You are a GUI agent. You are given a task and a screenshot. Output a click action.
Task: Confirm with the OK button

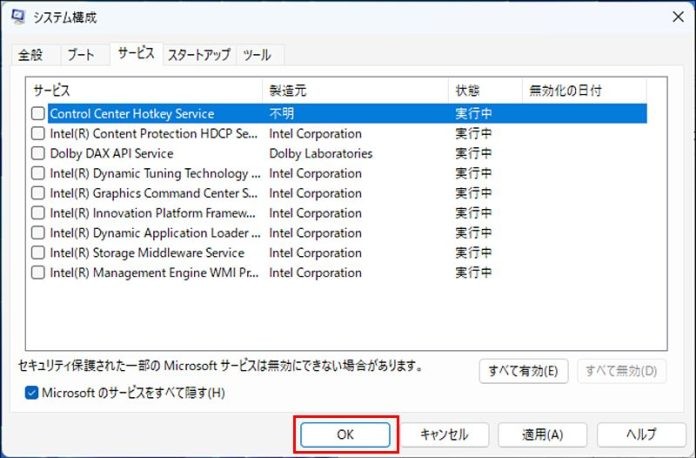coord(346,434)
